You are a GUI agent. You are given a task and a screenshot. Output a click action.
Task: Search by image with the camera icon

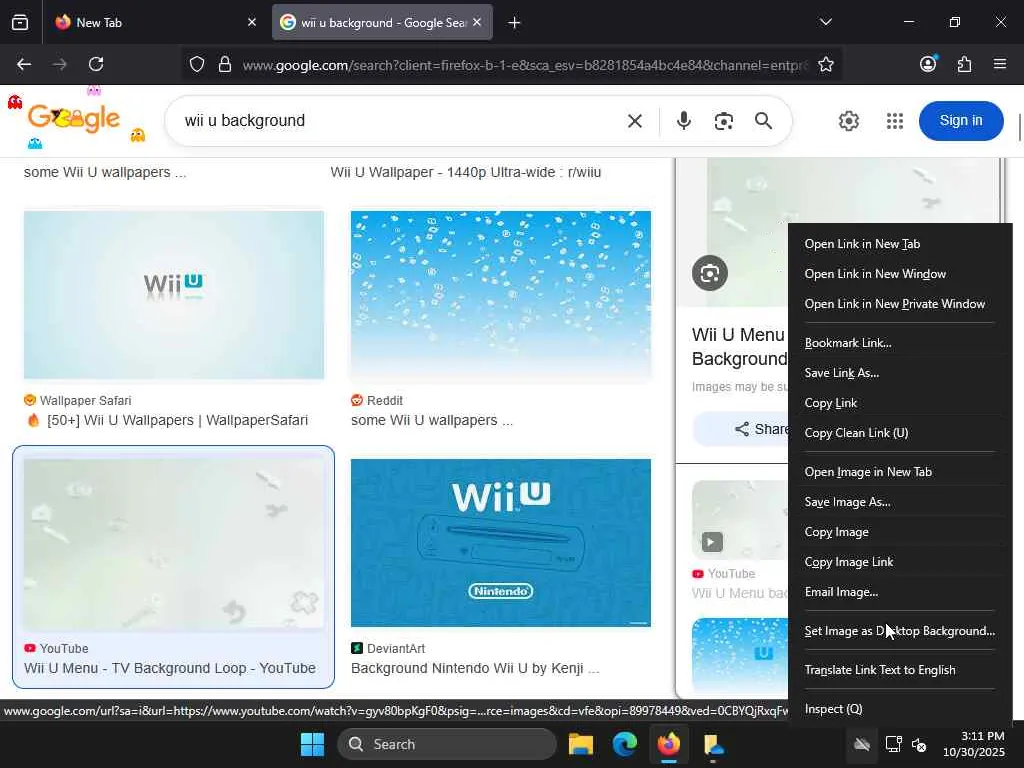724,121
